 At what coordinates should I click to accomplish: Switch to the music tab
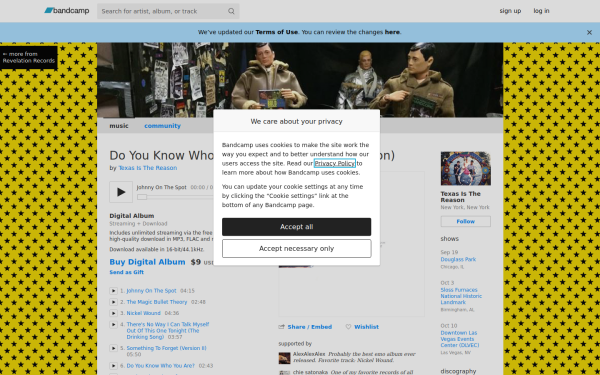pyautogui.click(x=119, y=126)
